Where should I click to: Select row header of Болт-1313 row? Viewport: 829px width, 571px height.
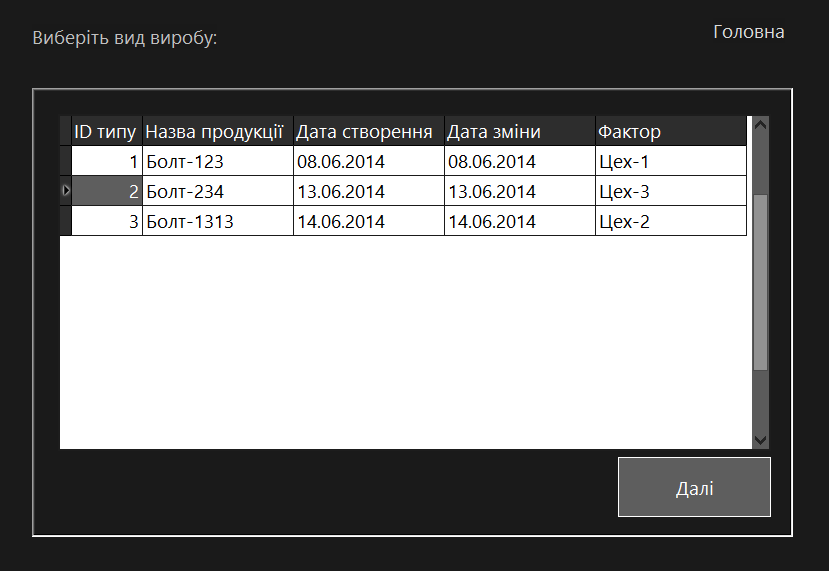click(x=66, y=220)
